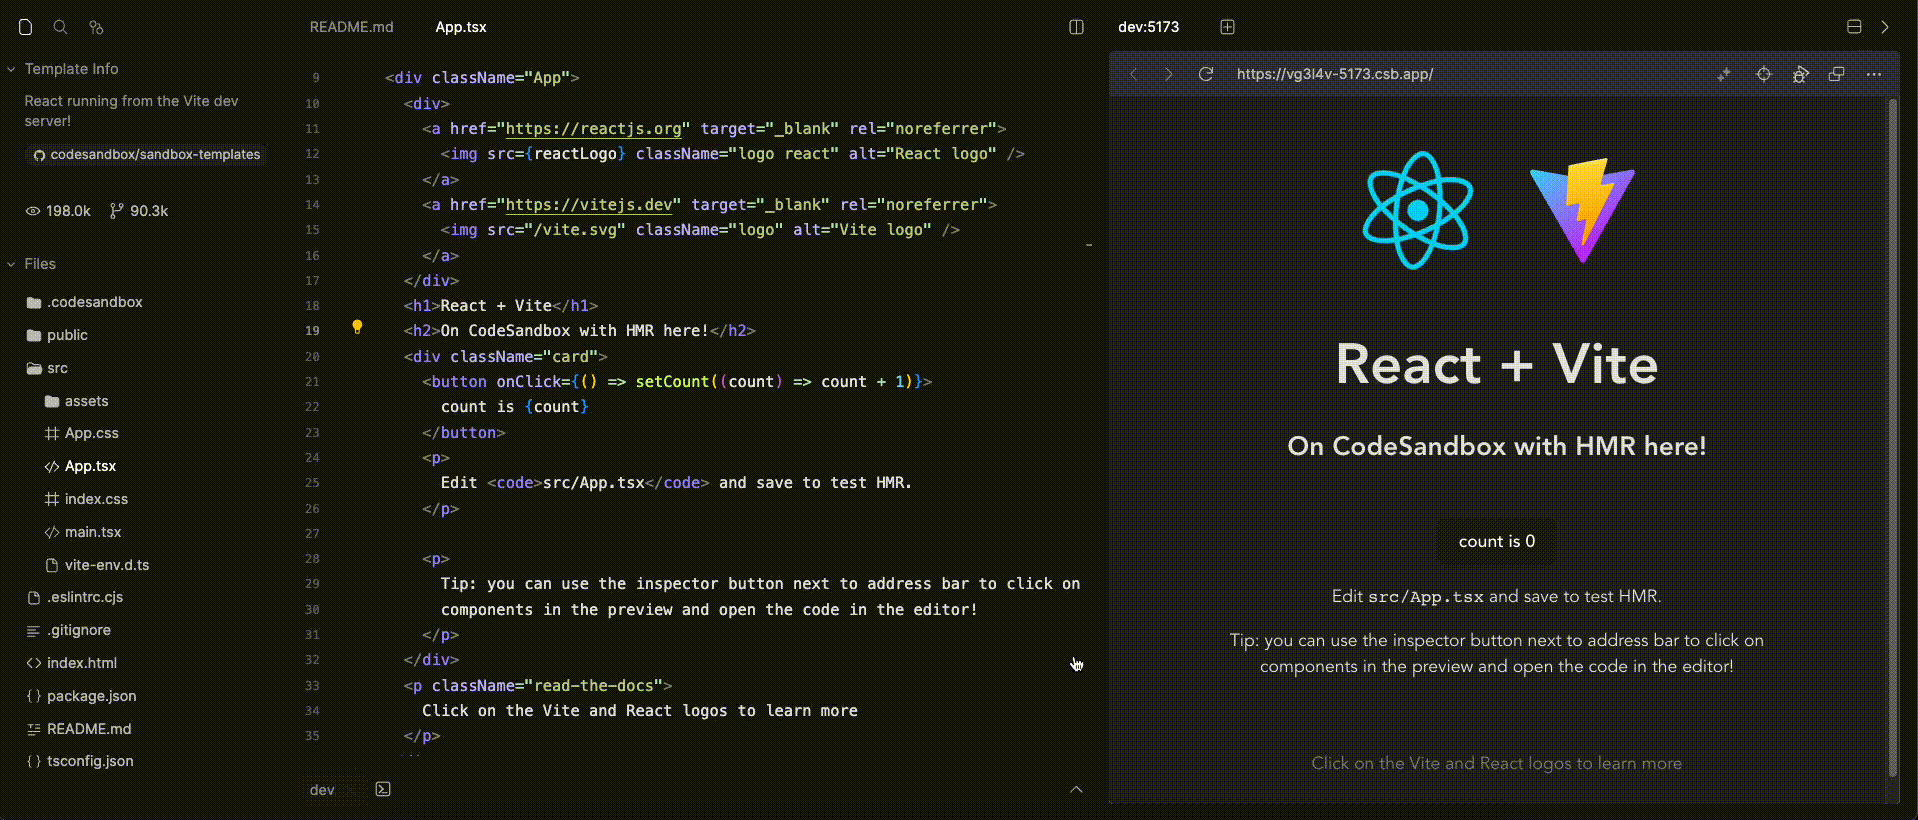Image resolution: width=1918 pixels, height=820 pixels.
Task: Open .eslintrc.cjs in file tree
Action: click(75, 597)
